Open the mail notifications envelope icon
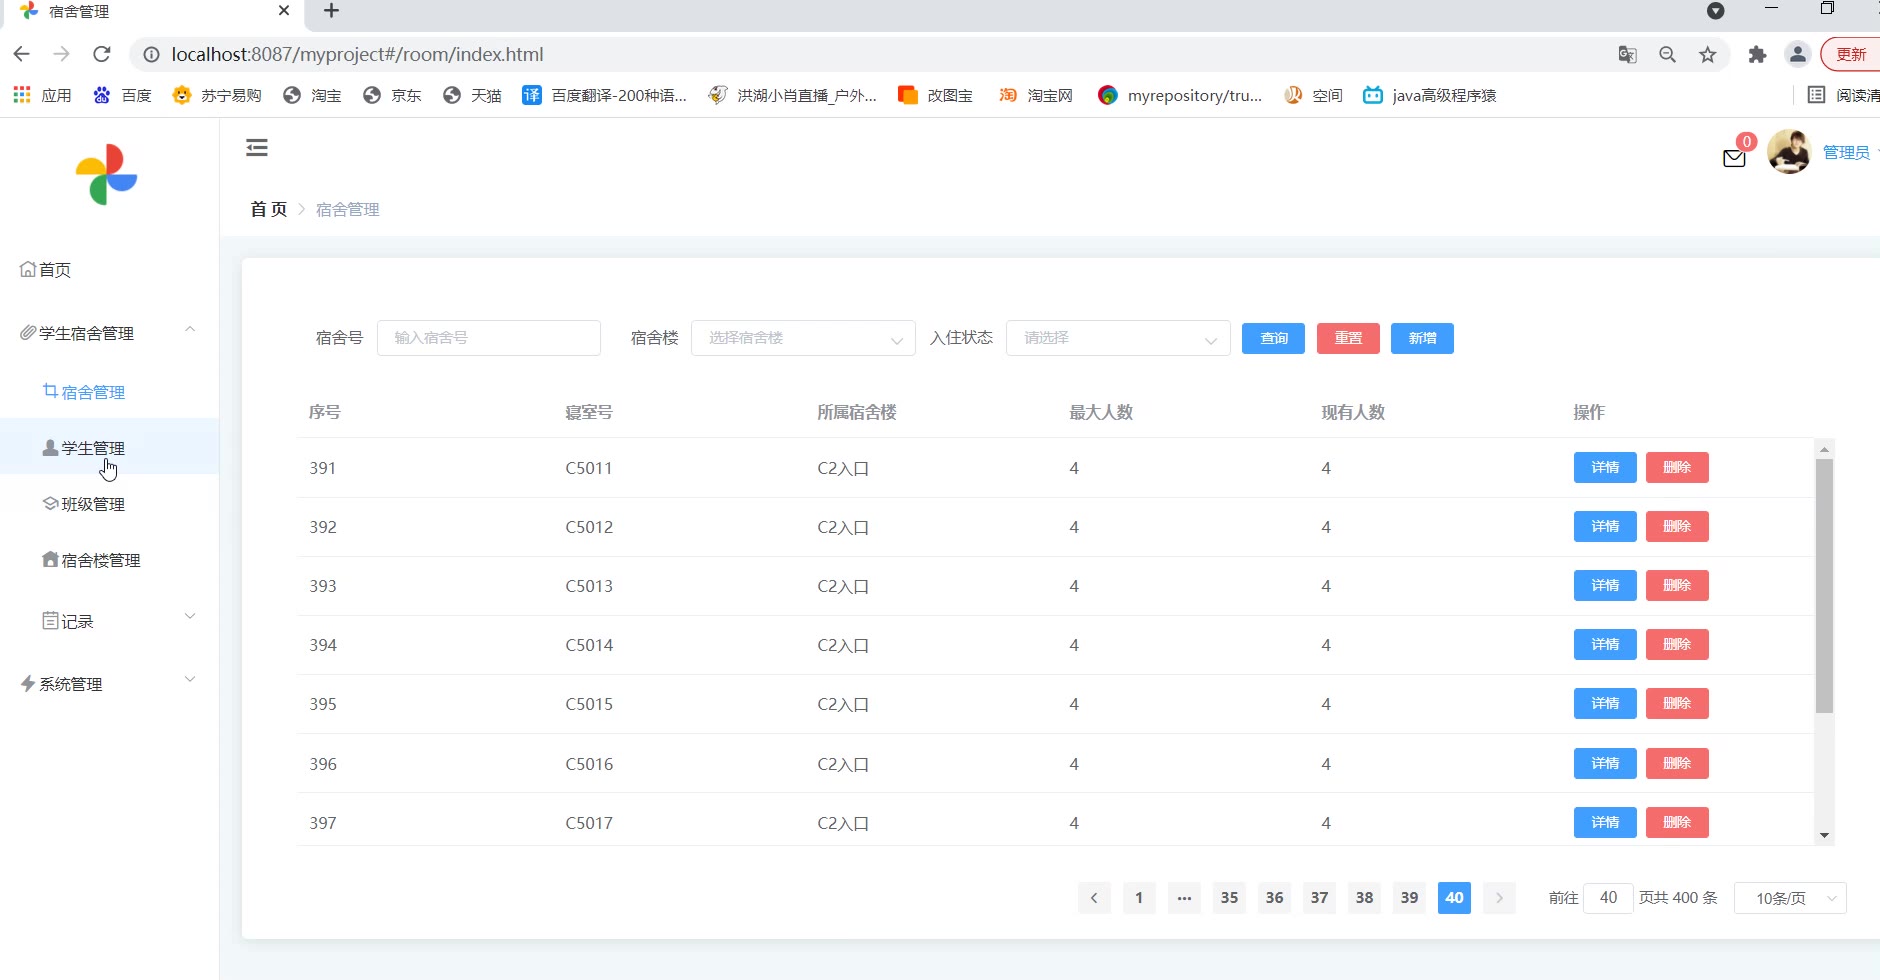This screenshot has height=980, width=1880. tap(1734, 158)
